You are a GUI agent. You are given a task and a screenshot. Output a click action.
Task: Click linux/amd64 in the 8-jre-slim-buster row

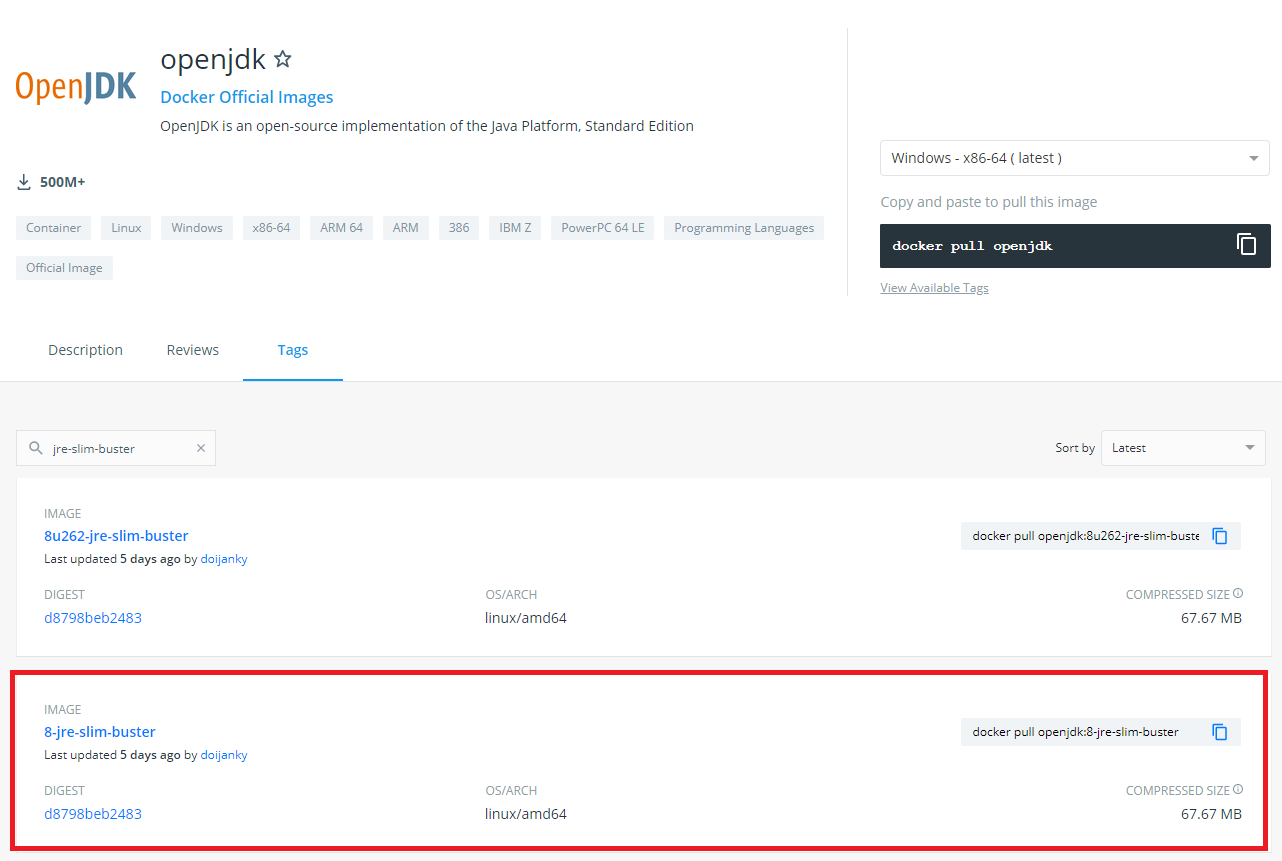coord(526,814)
